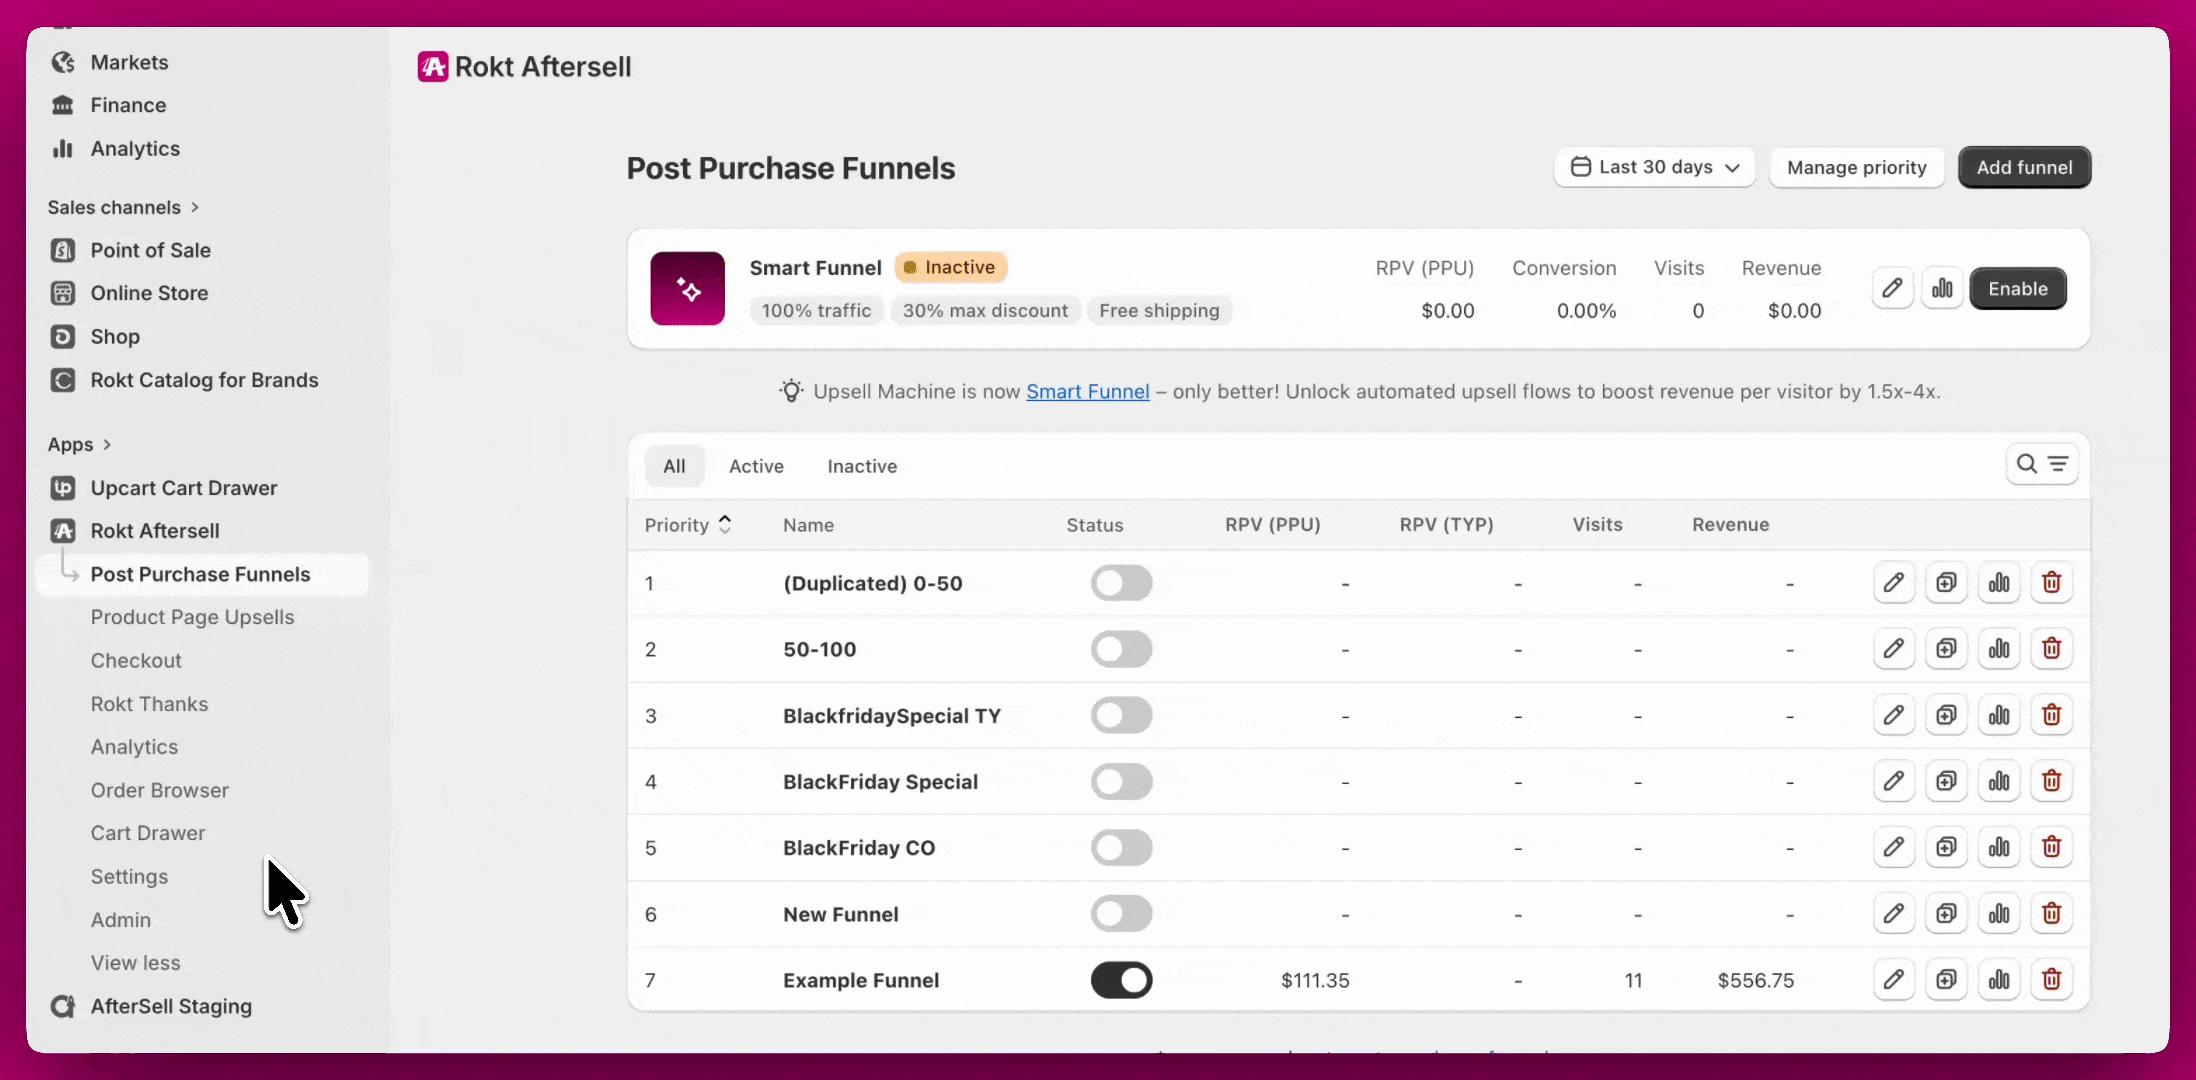This screenshot has height=1080, width=2196.
Task: Edit the New Funnel row
Action: coord(1893,913)
